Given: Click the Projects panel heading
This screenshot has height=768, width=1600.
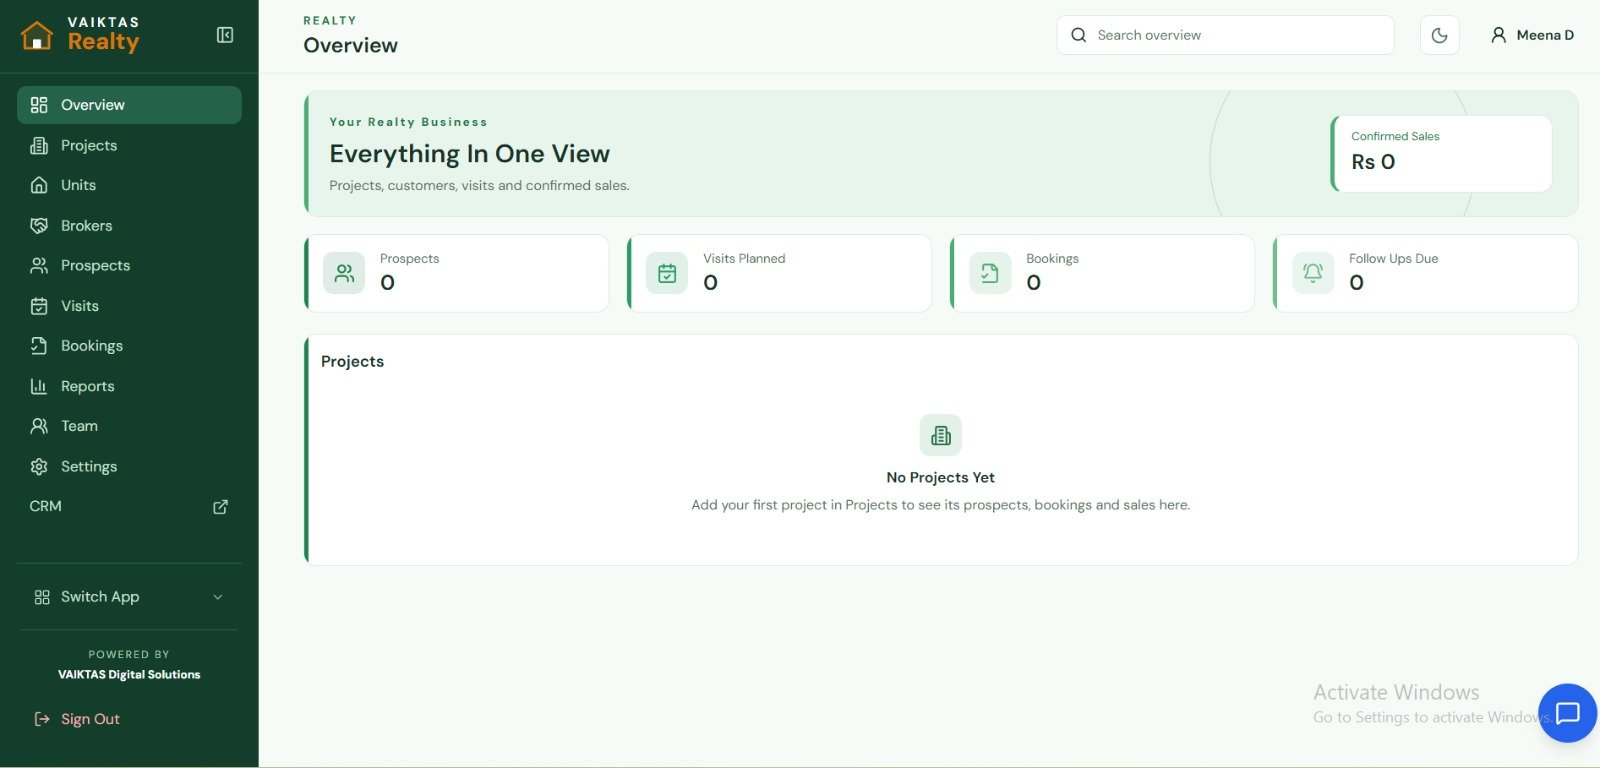Looking at the screenshot, I should pos(352,361).
